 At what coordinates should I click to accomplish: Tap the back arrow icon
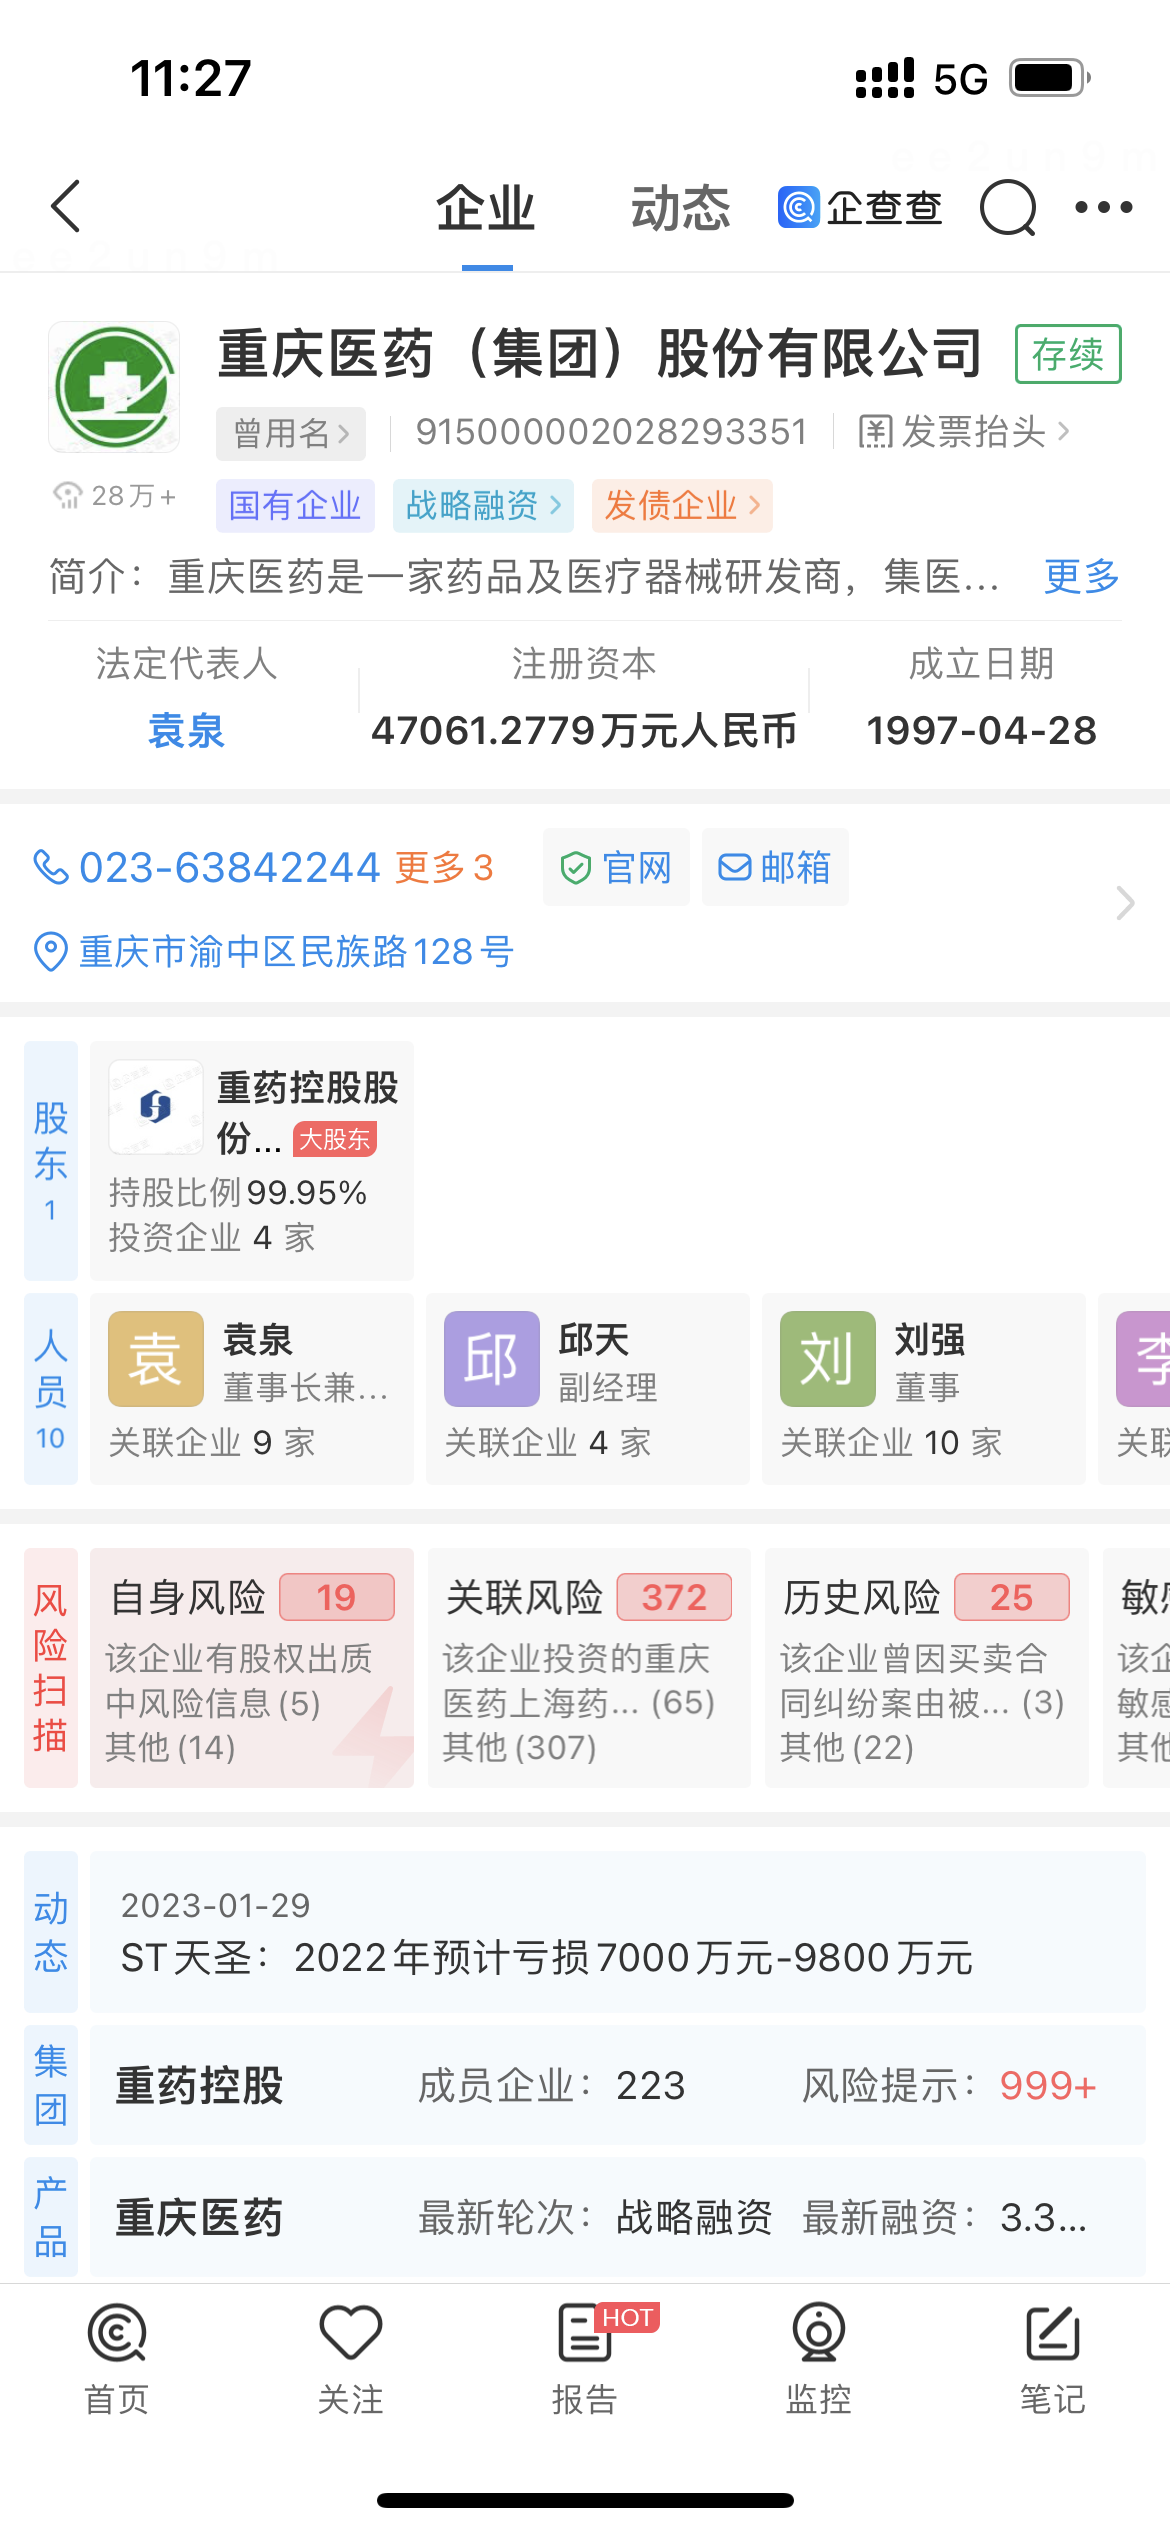[x=66, y=207]
